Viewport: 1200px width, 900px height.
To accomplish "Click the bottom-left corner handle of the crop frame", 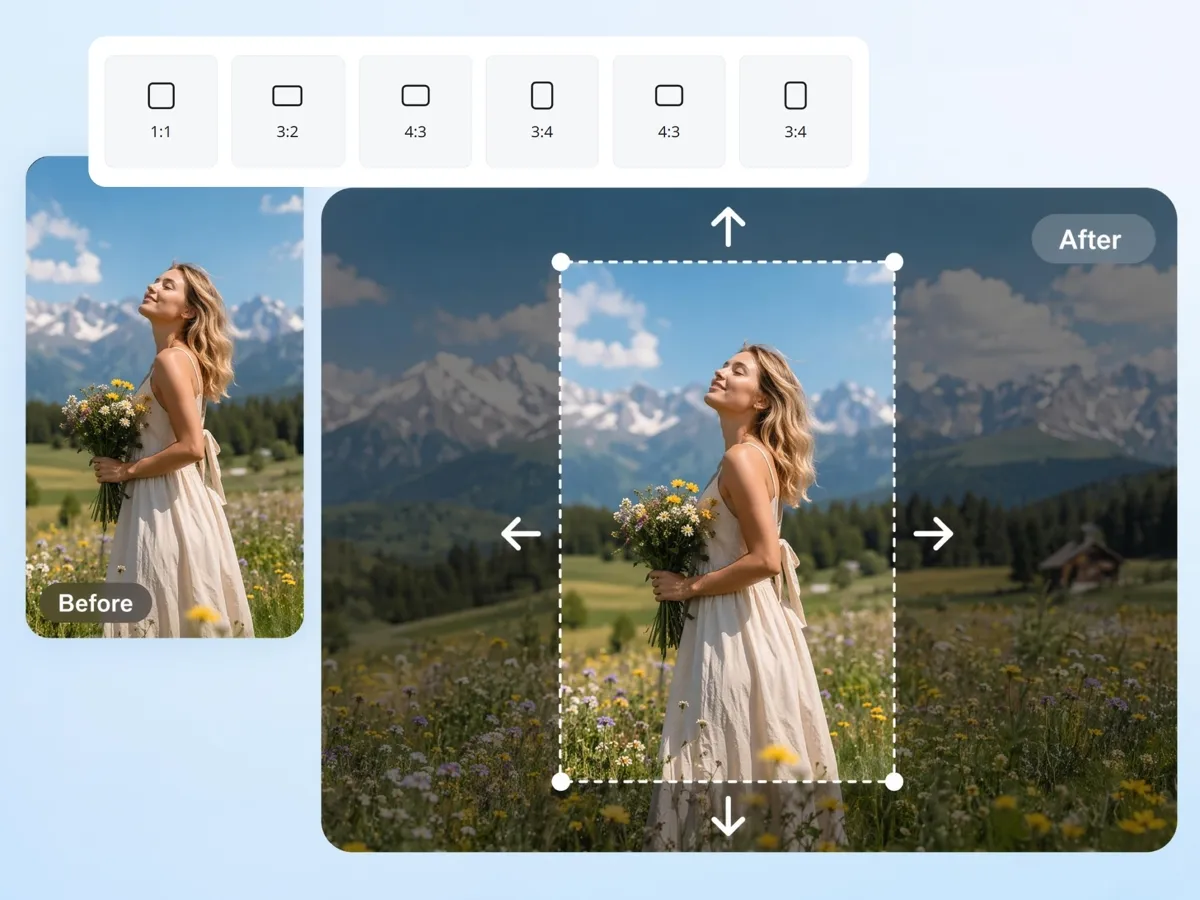I will [x=561, y=781].
